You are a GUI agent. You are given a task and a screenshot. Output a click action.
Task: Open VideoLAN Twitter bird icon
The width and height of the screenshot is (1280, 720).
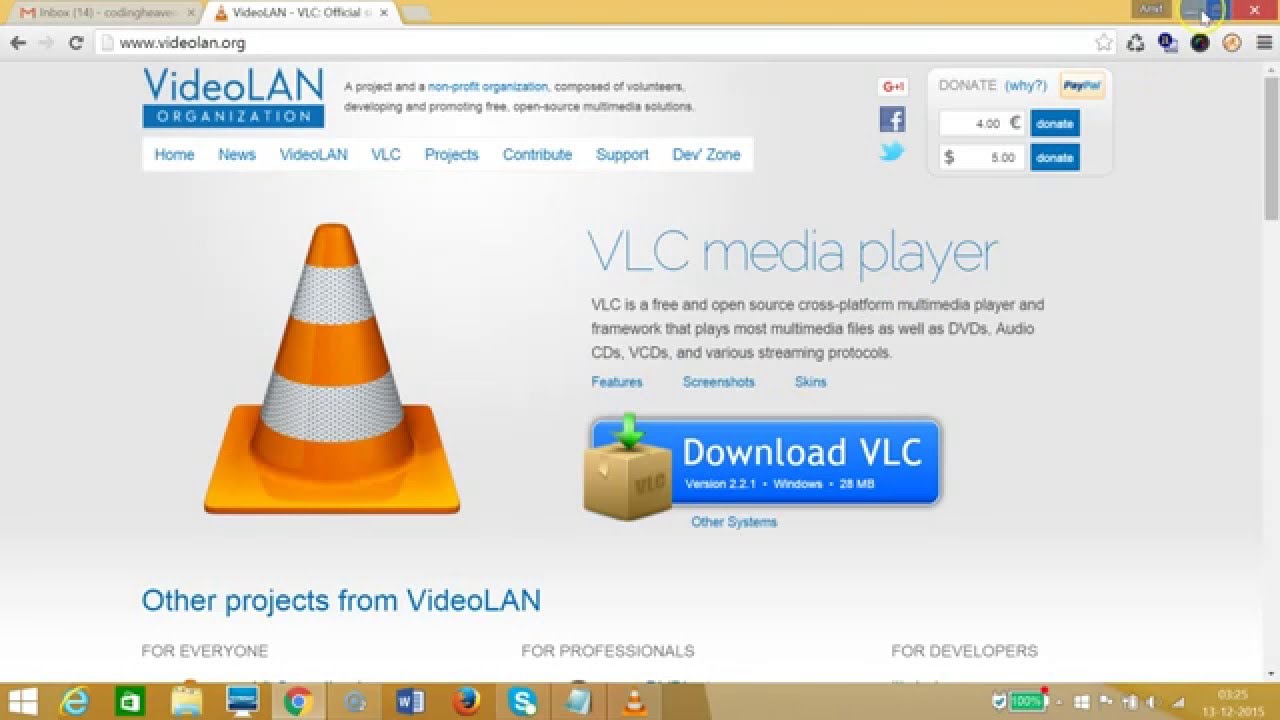tap(892, 152)
